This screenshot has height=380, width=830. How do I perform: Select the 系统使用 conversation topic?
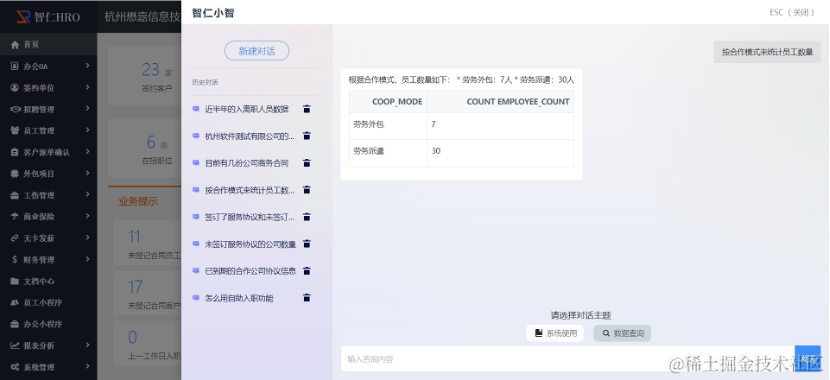pos(555,333)
